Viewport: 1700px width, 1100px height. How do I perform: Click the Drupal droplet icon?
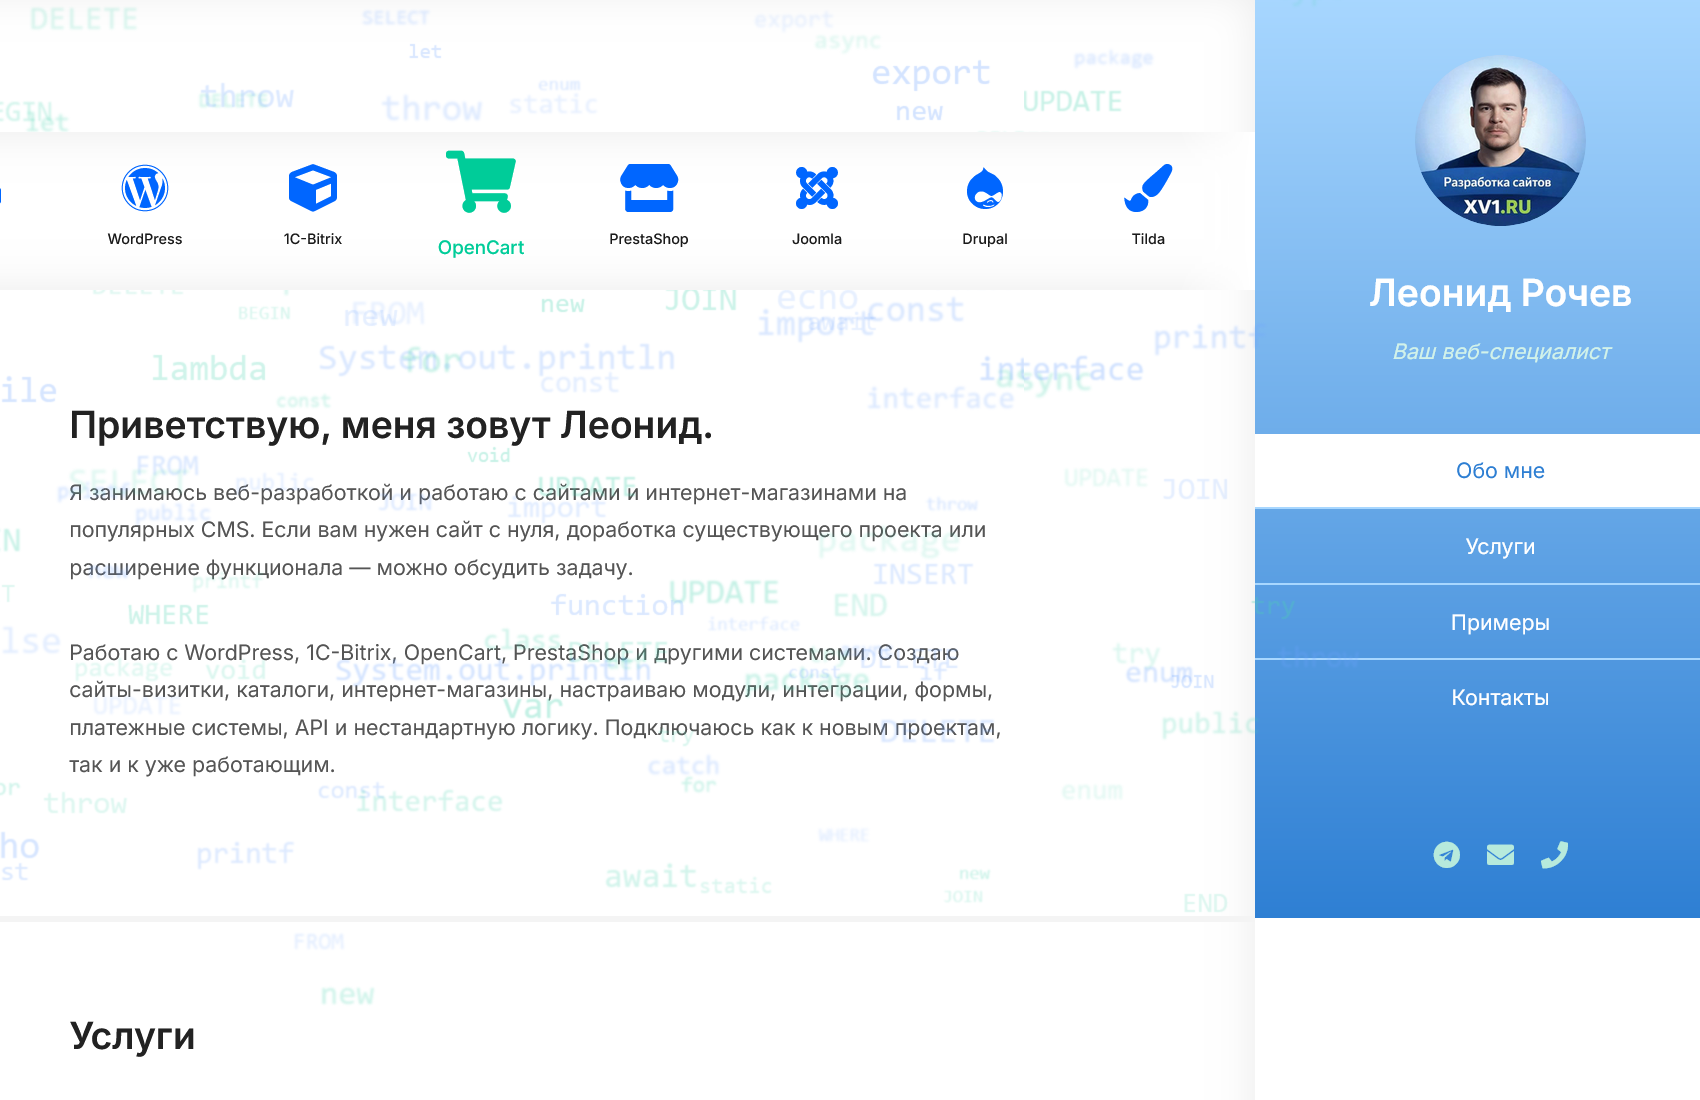(985, 186)
